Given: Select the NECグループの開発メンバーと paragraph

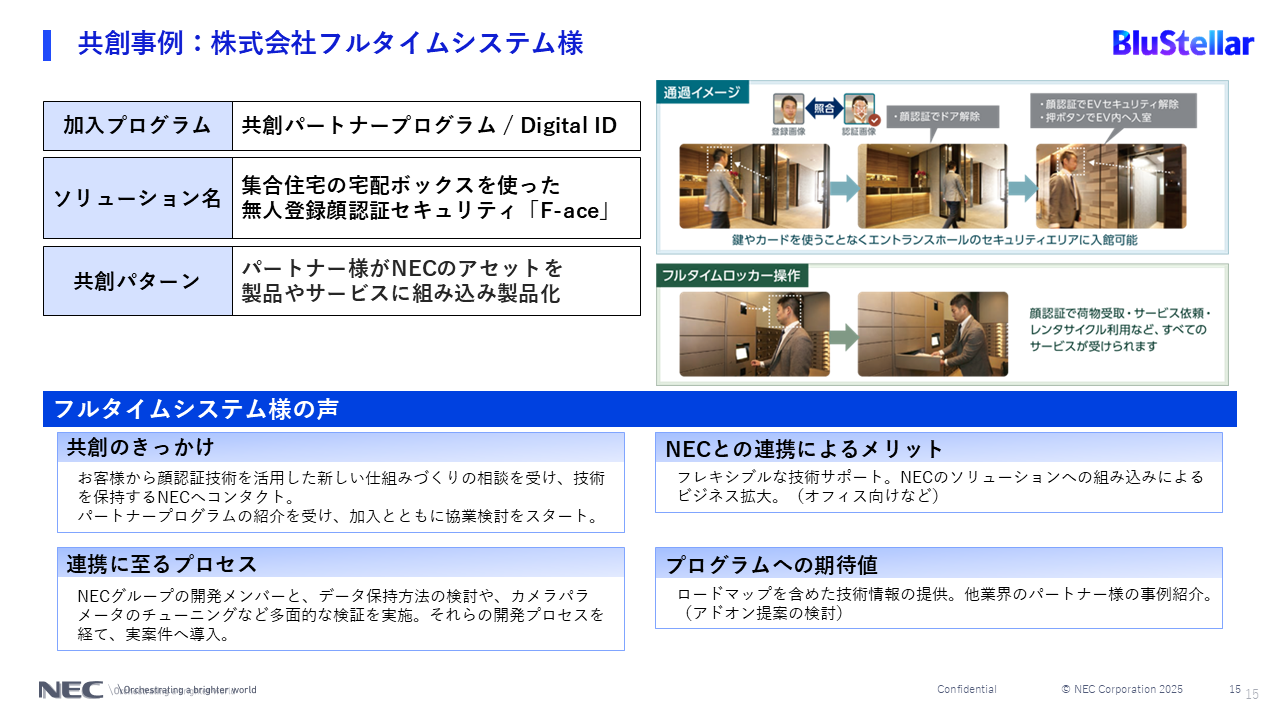Looking at the screenshot, I should point(341,614).
